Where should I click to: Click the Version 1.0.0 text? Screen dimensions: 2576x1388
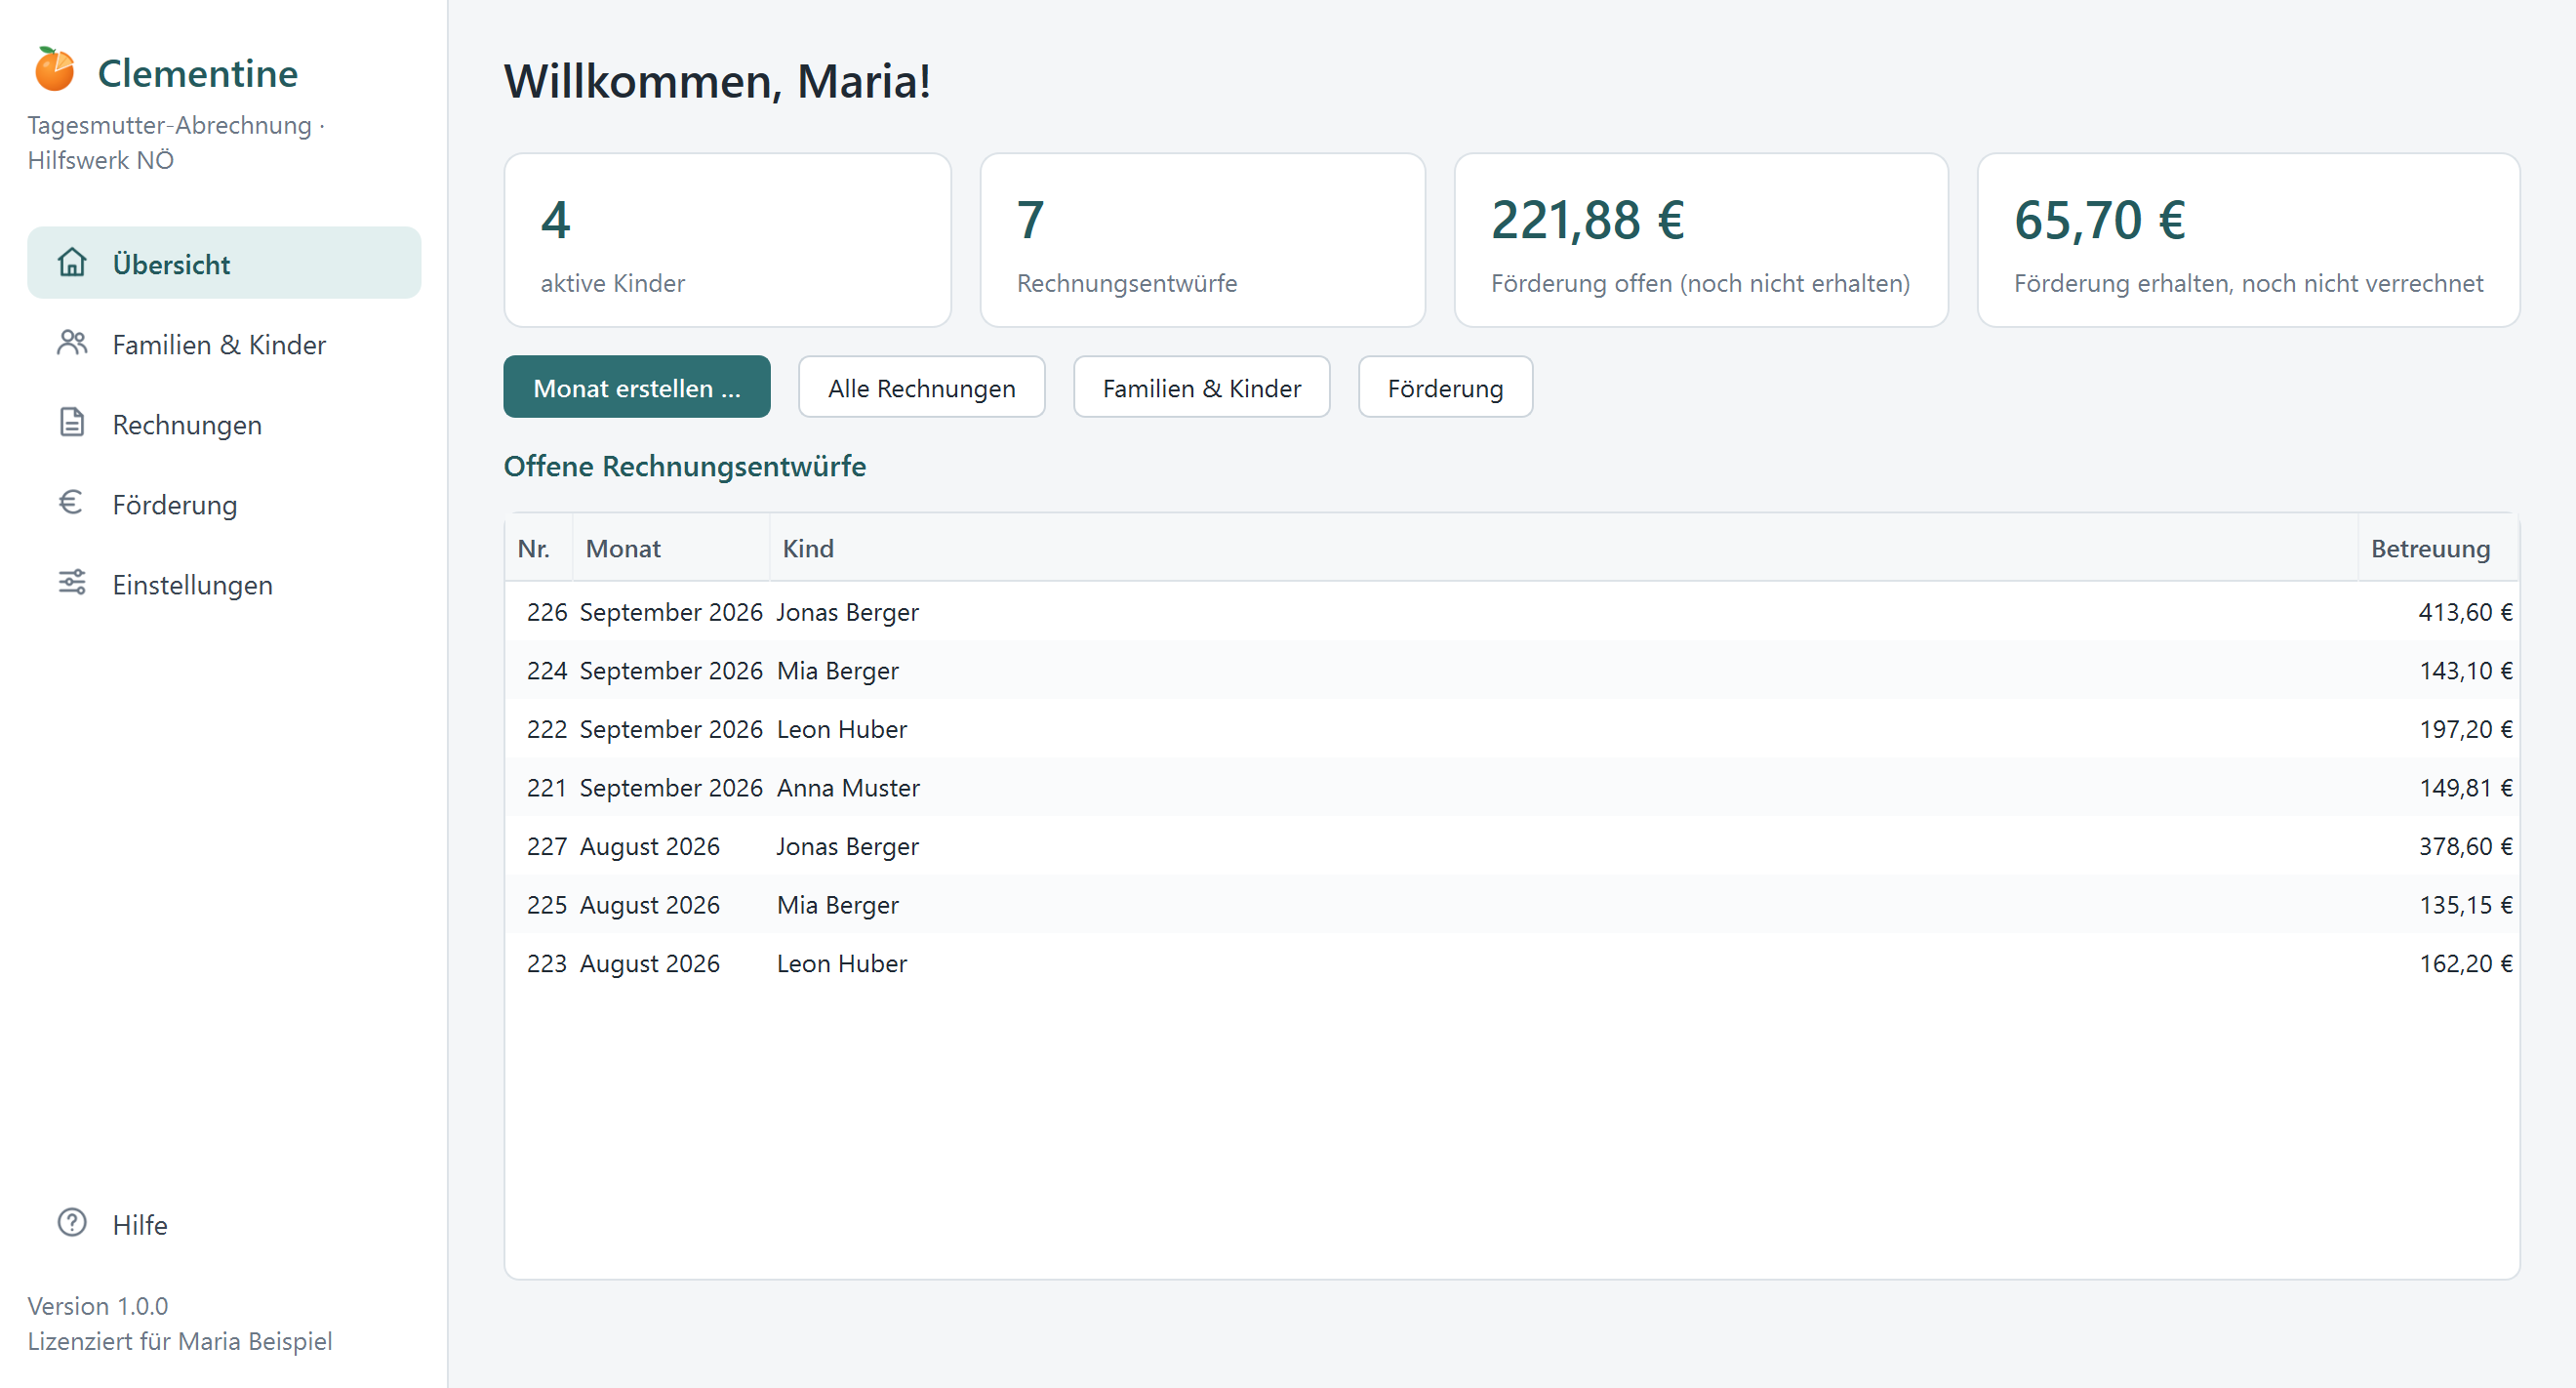98,1305
